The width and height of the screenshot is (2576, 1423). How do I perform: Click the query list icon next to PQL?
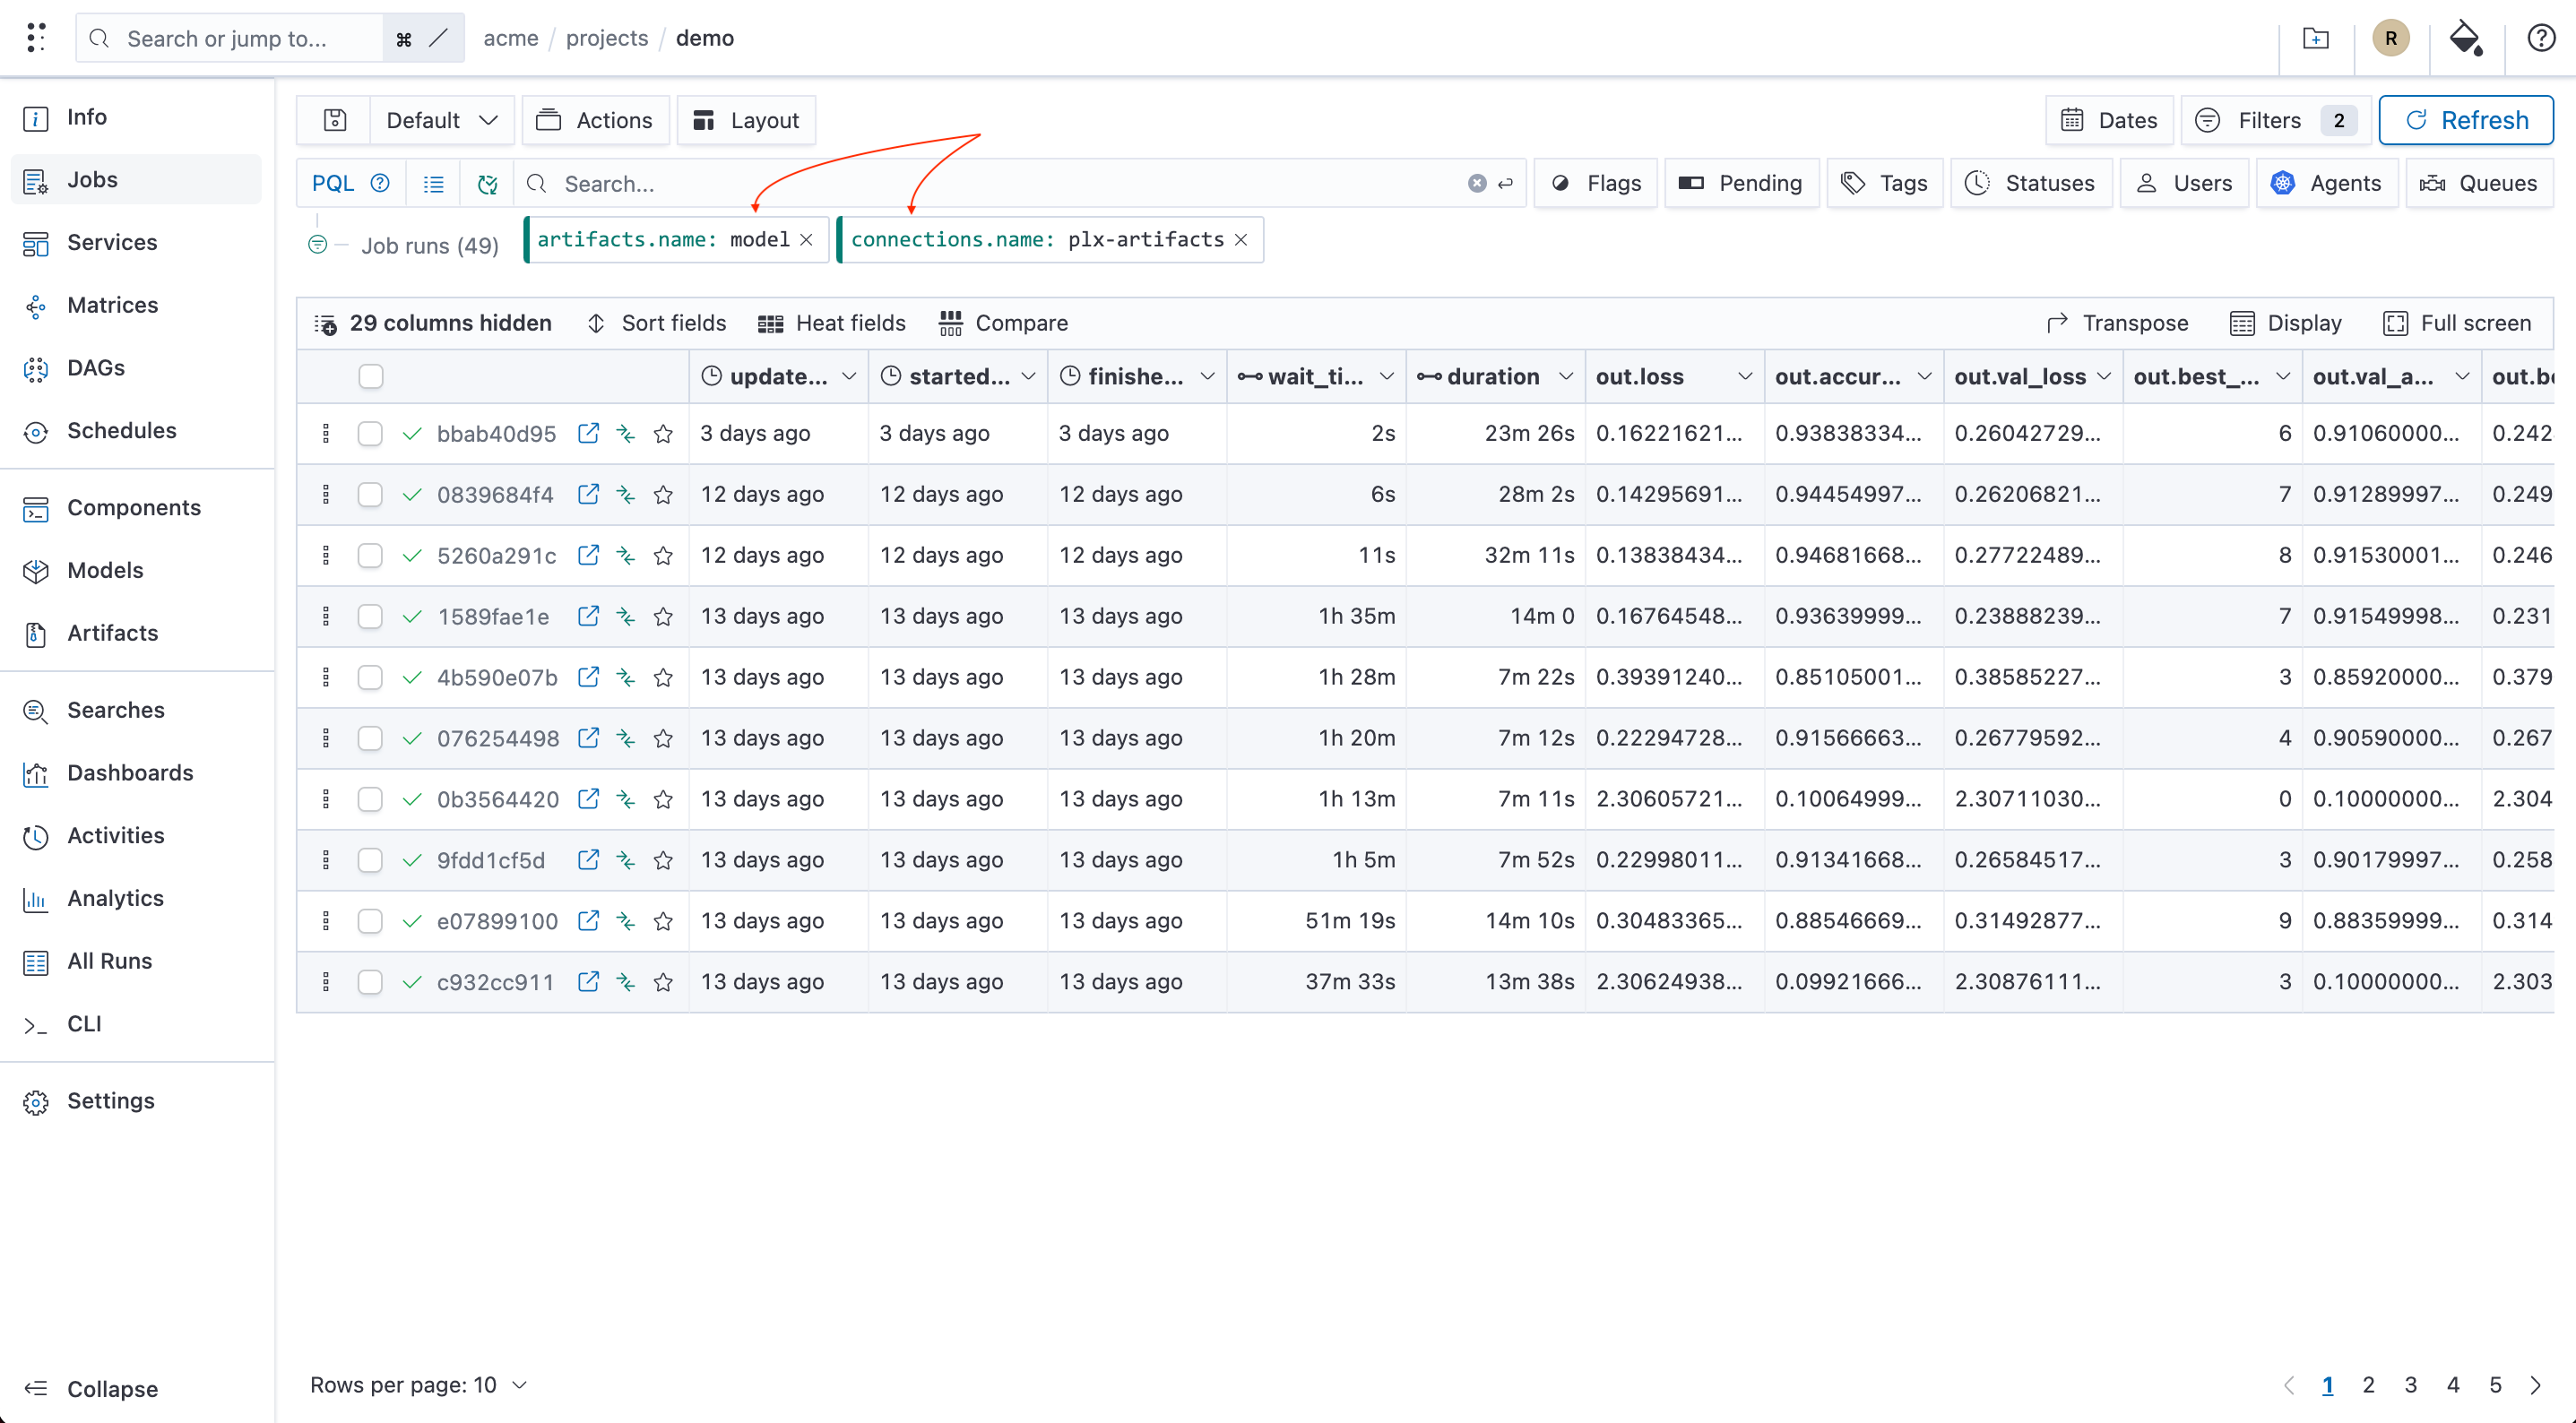pyautogui.click(x=433, y=184)
